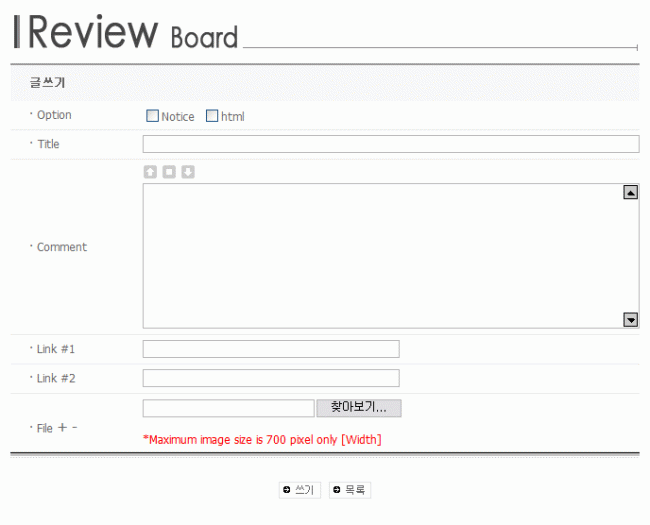Click the minus icon next to File

click(75, 427)
